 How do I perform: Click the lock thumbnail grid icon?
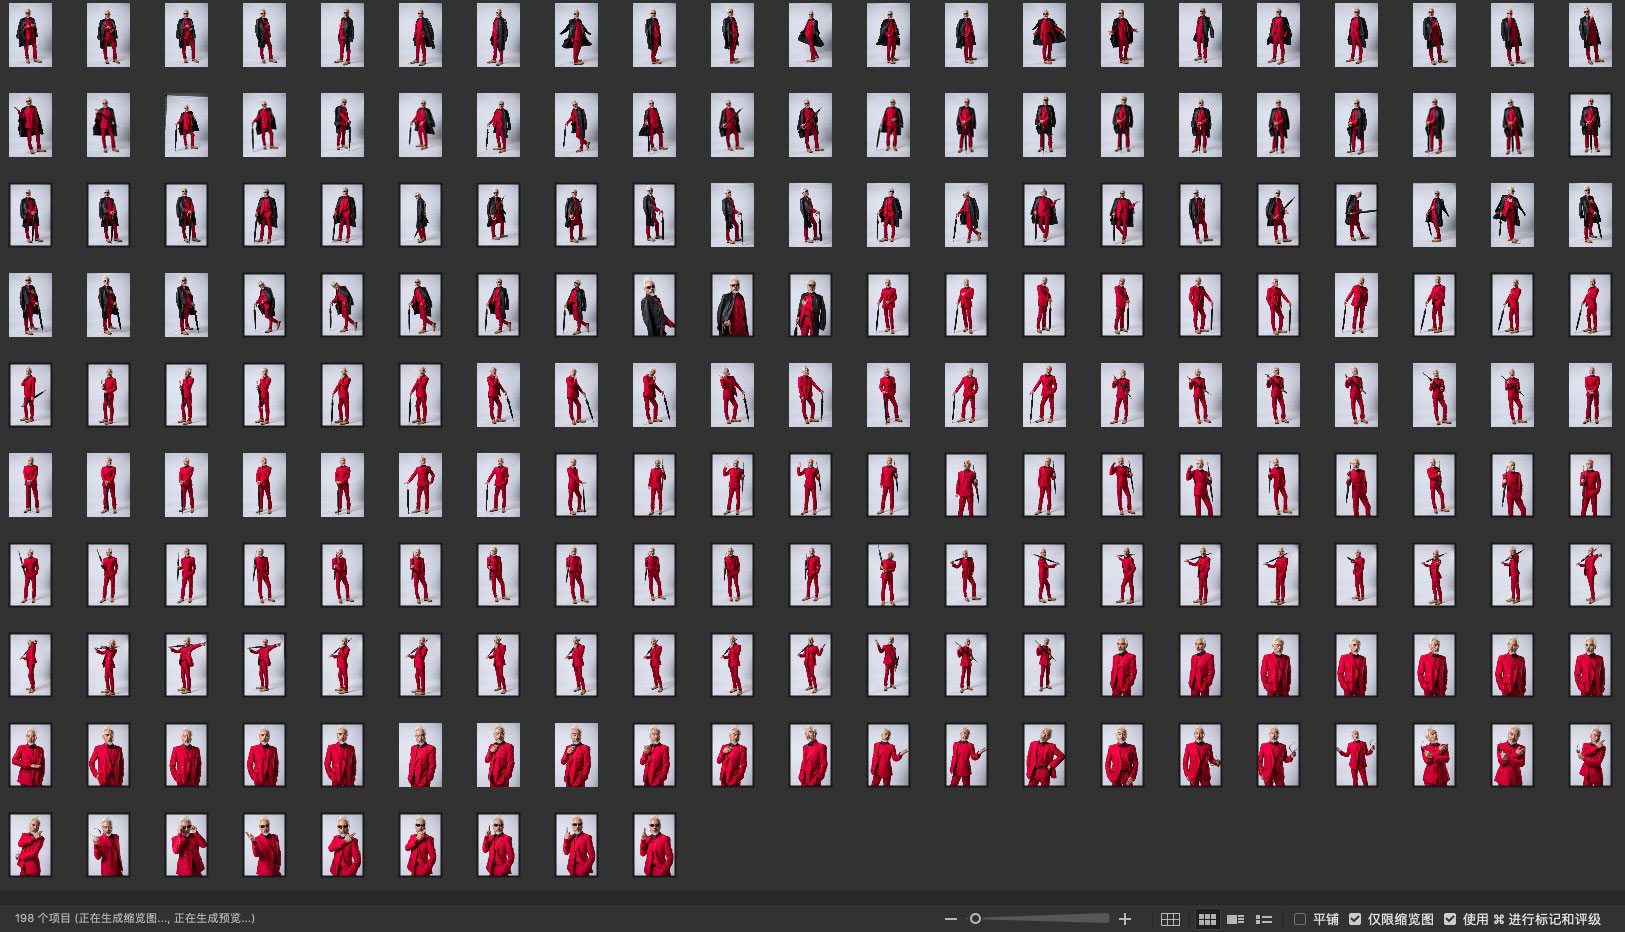1170,919
